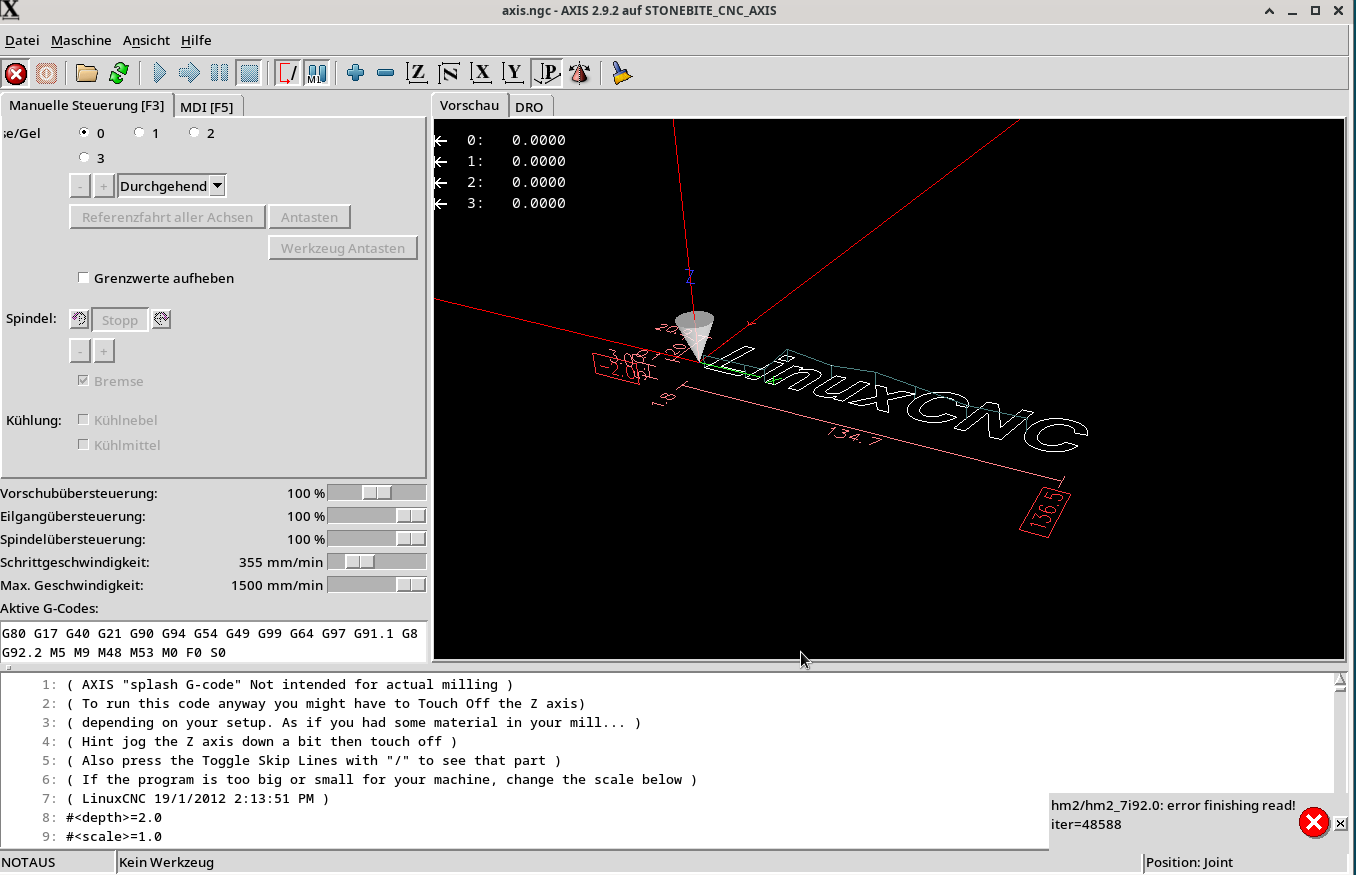This screenshot has height=875, width=1356.
Task: Open the Datei menu
Action: tap(22, 40)
